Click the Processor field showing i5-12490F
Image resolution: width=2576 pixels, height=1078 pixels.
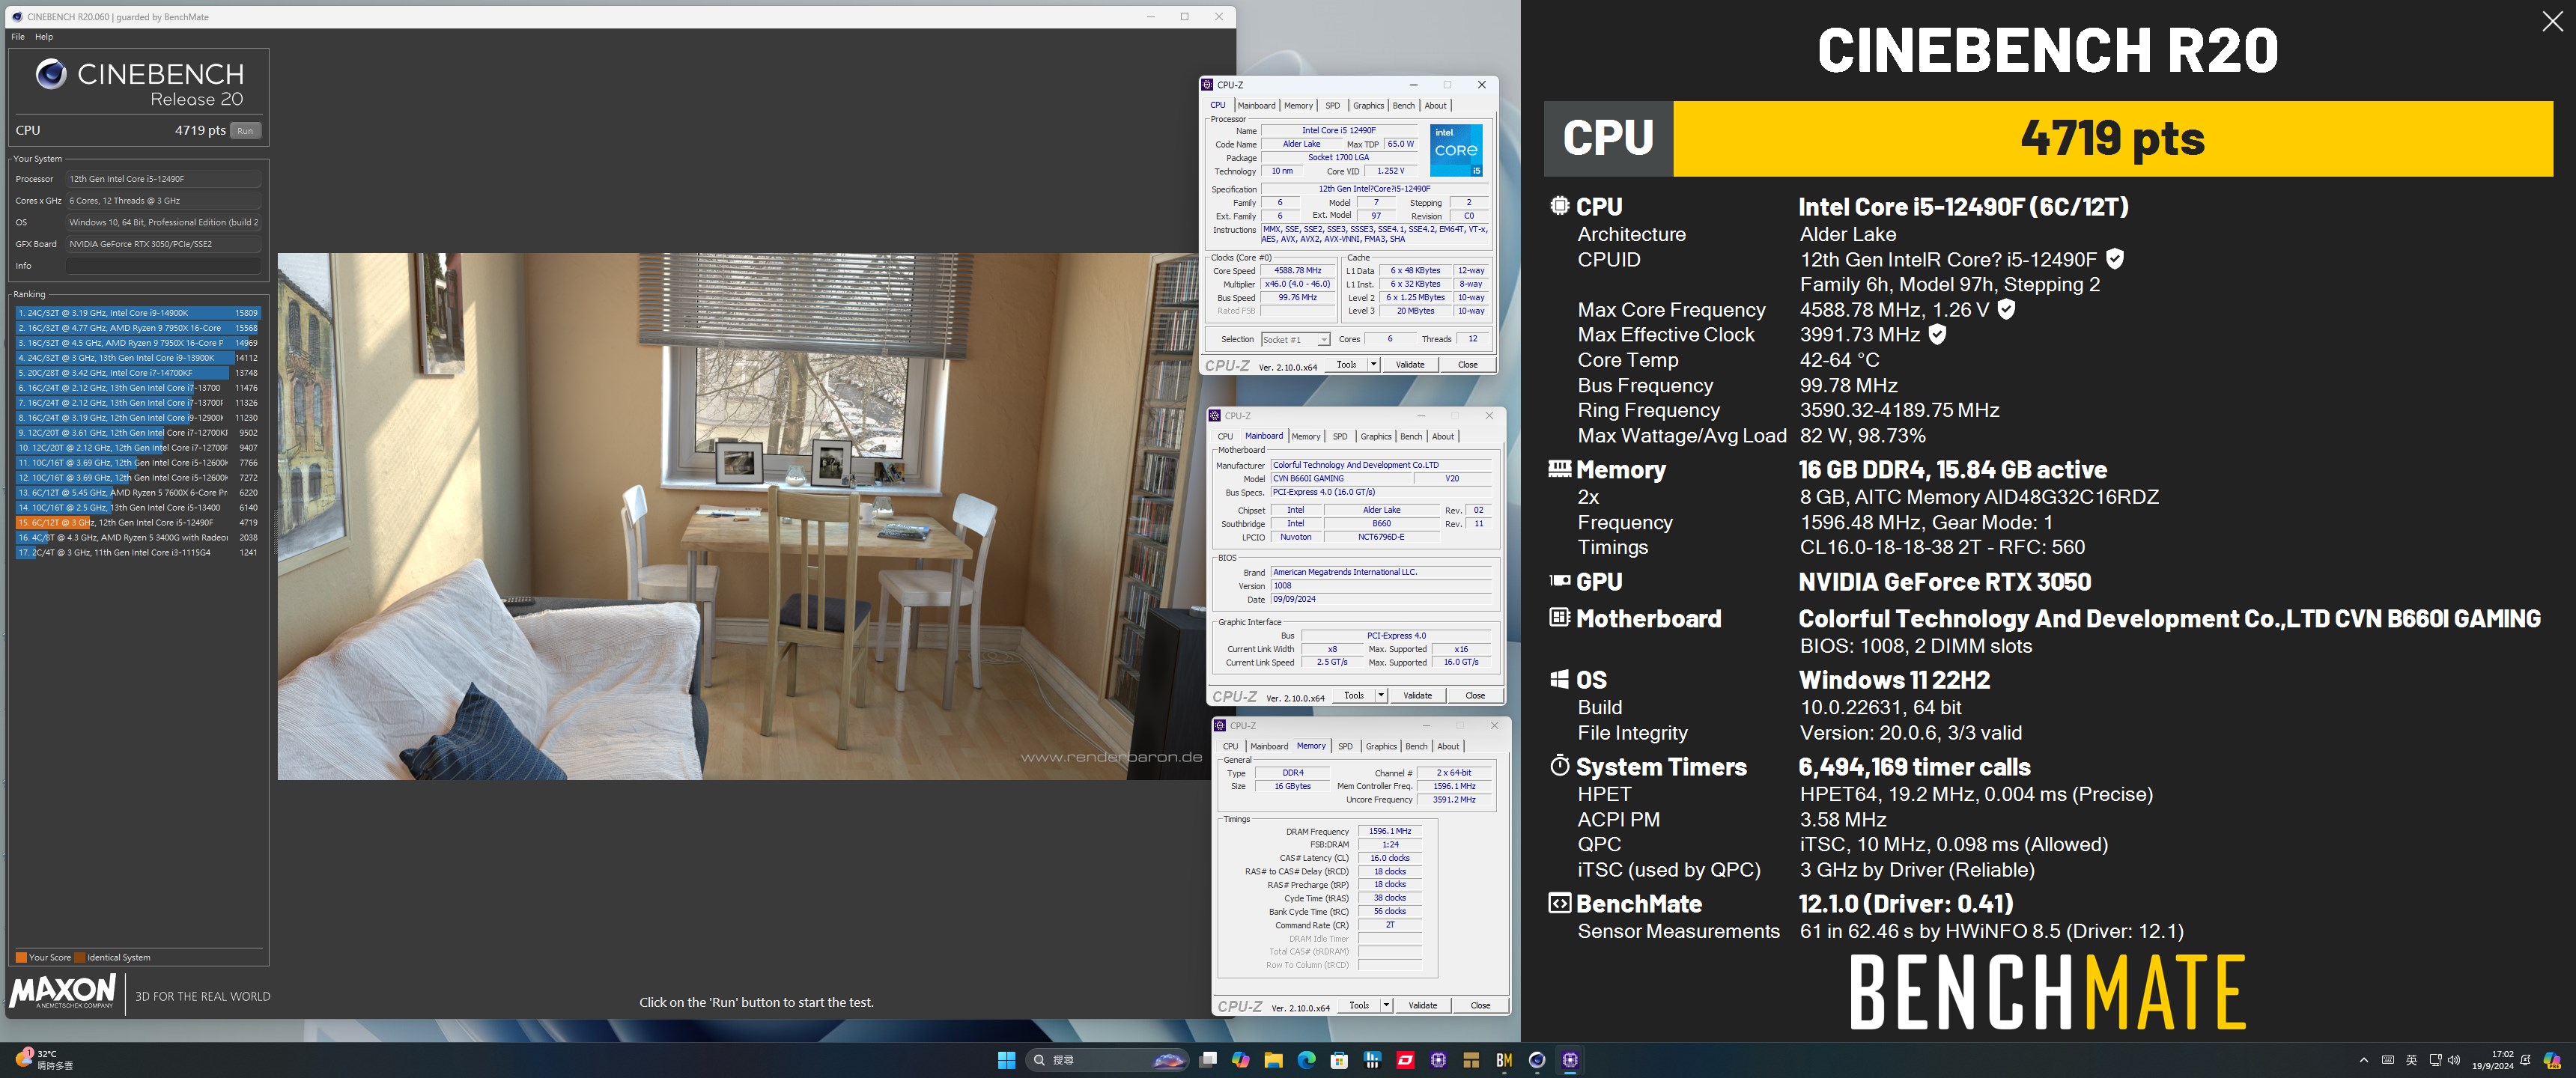coord(163,179)
